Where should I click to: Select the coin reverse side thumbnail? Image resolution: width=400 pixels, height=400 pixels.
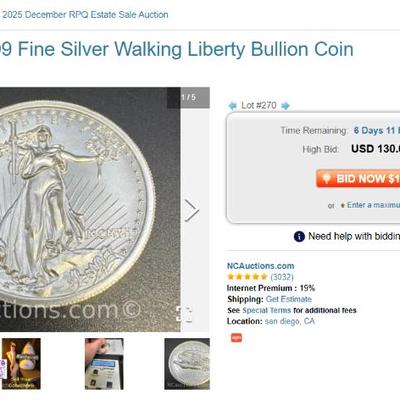point(187,364)
